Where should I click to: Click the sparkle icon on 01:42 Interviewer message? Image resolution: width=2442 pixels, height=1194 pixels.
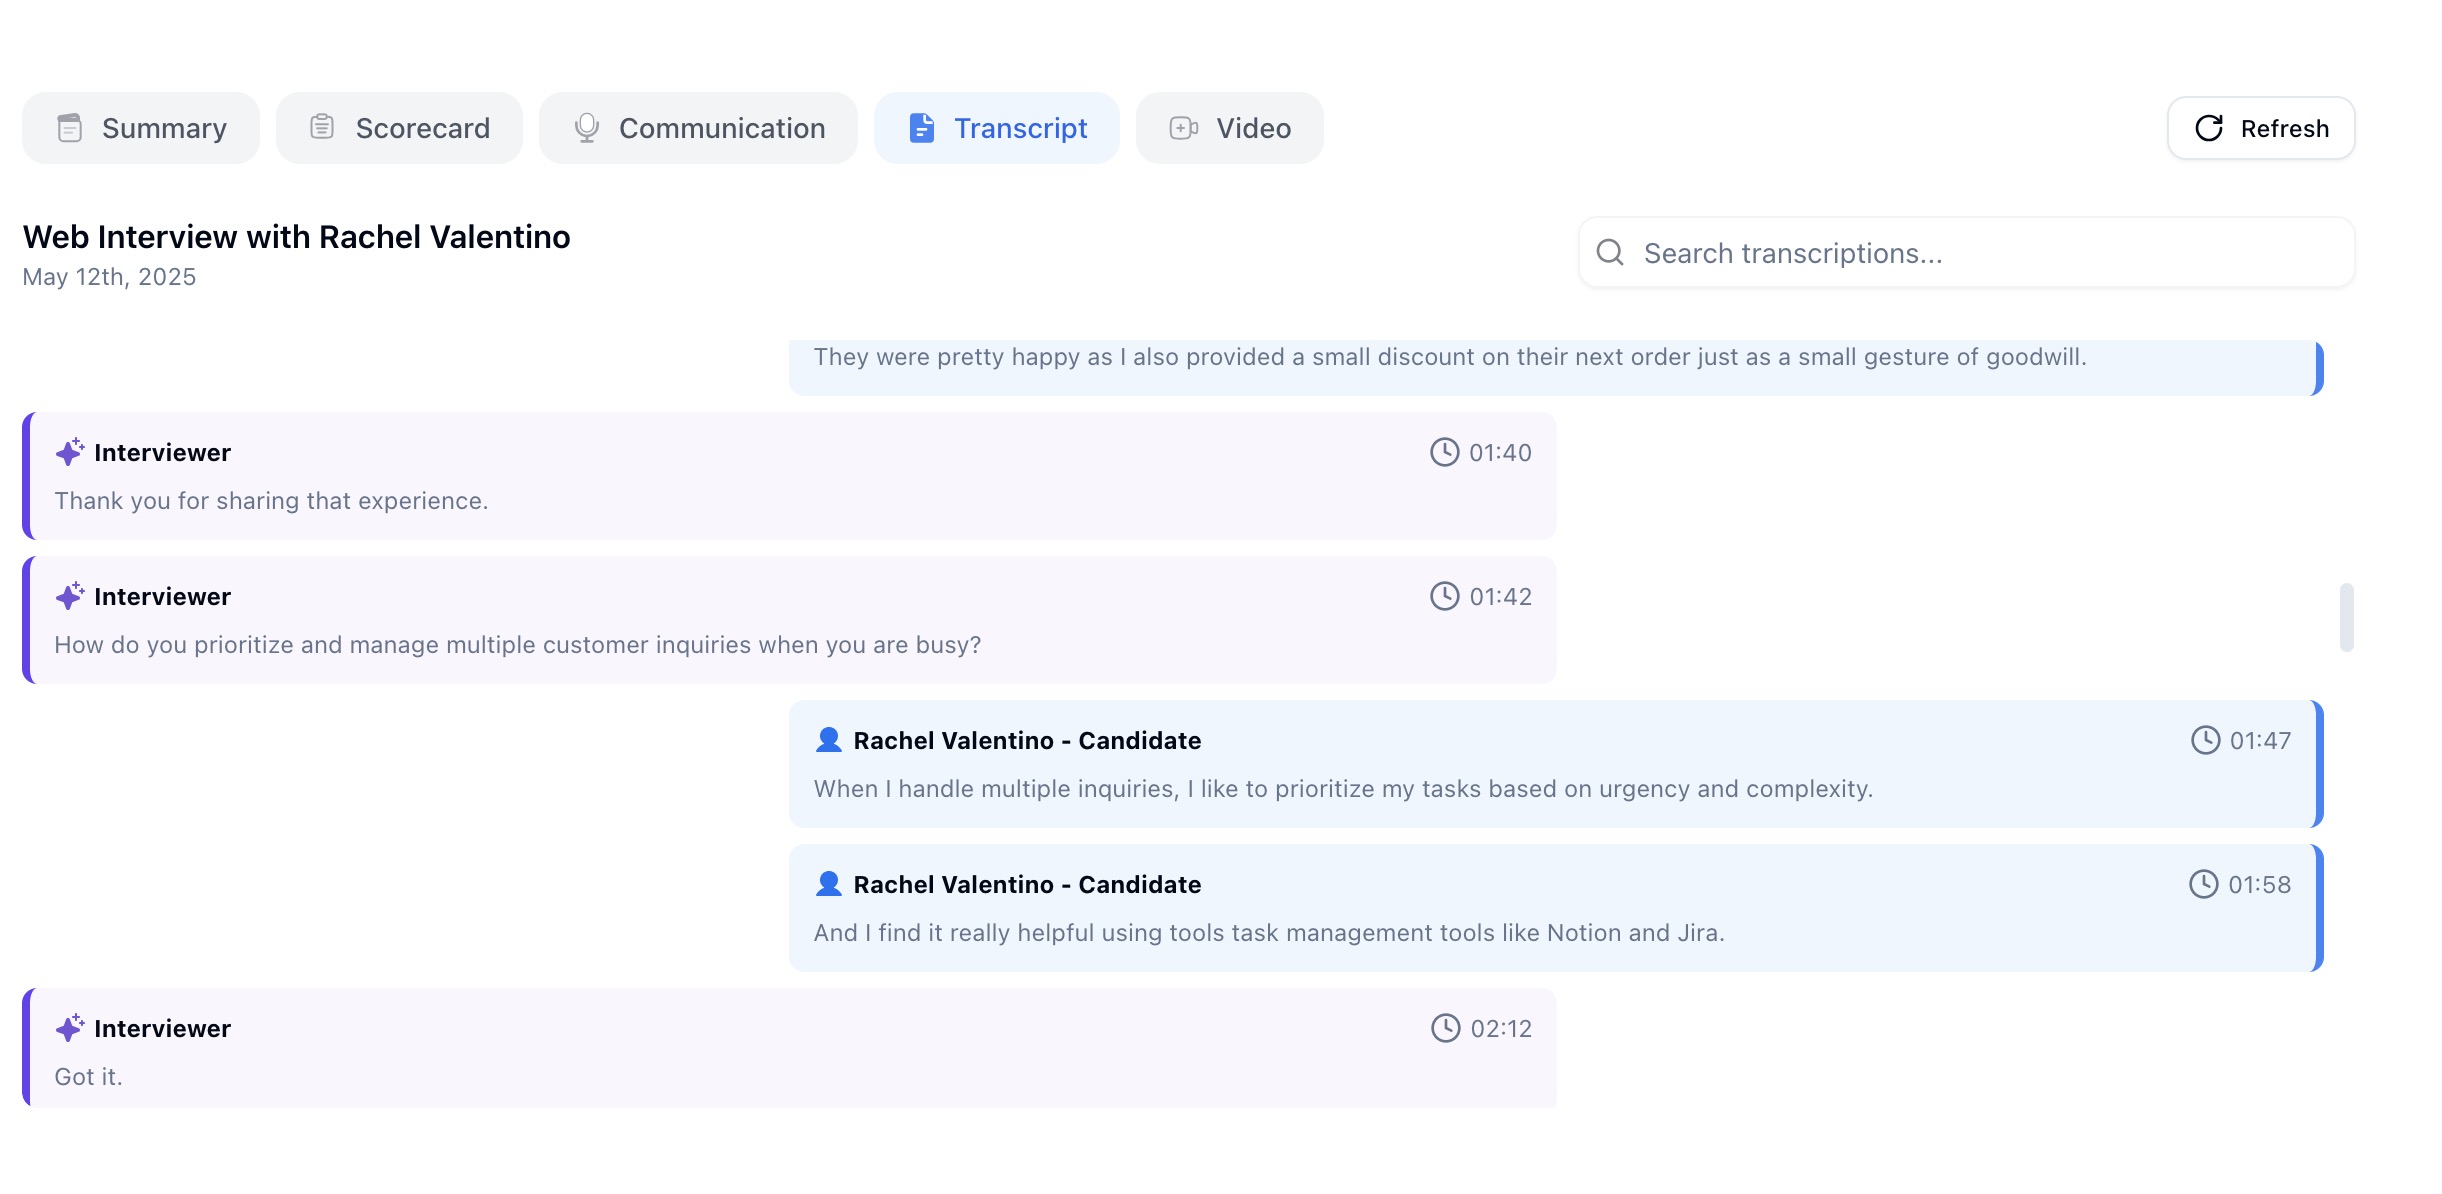[69, 596]
